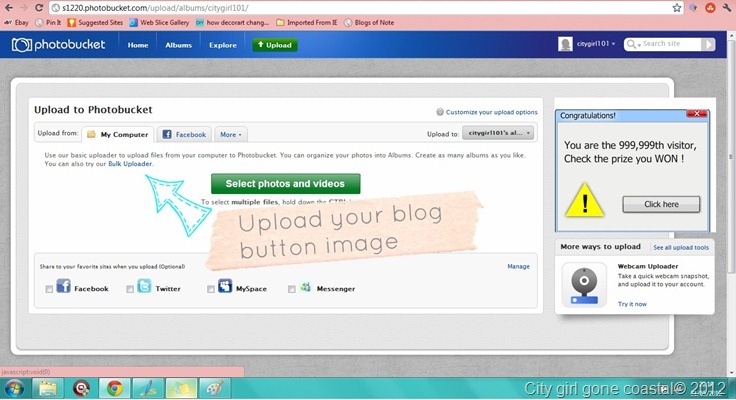Go back with the browser back arrow
This screenshot has width=736, height=400.
pyautogui.click(x=9, y=8)
